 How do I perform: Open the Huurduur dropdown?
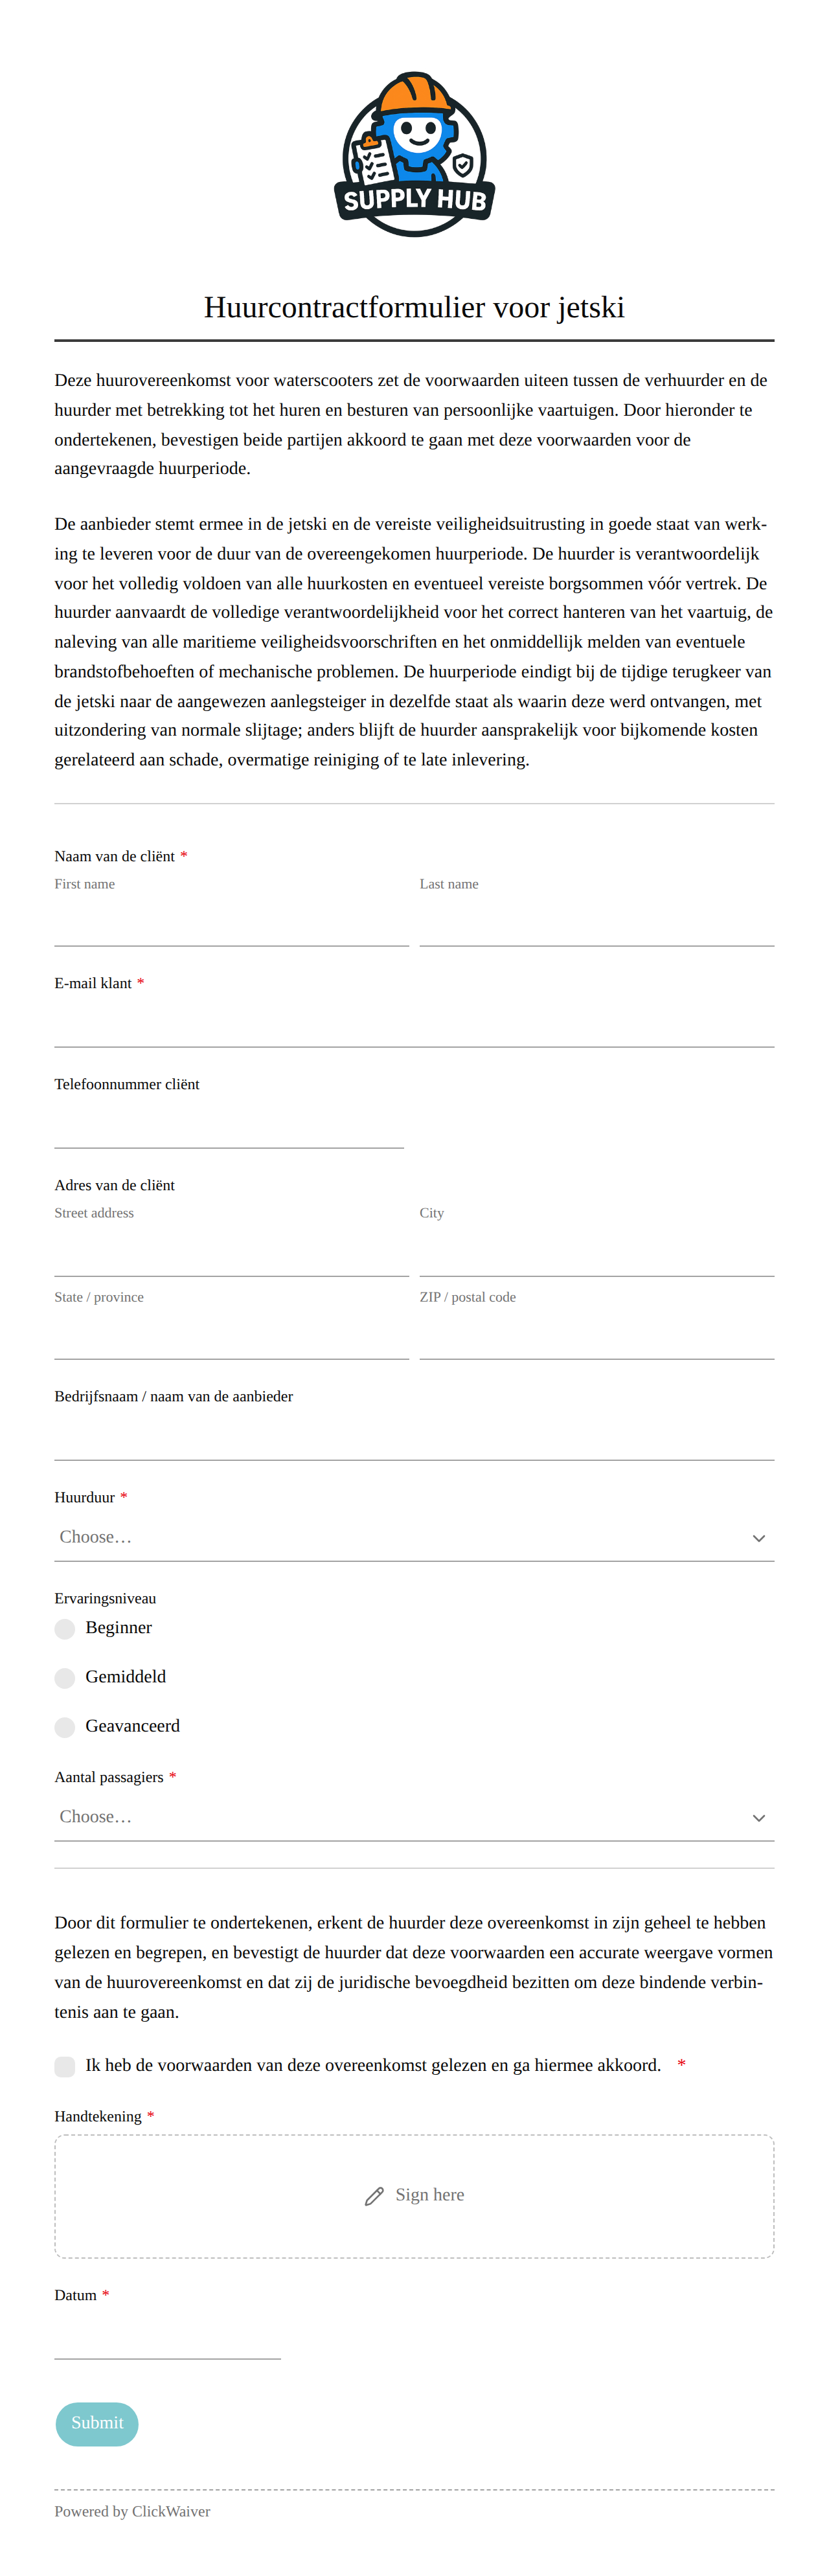click(x=414, y=1538)
